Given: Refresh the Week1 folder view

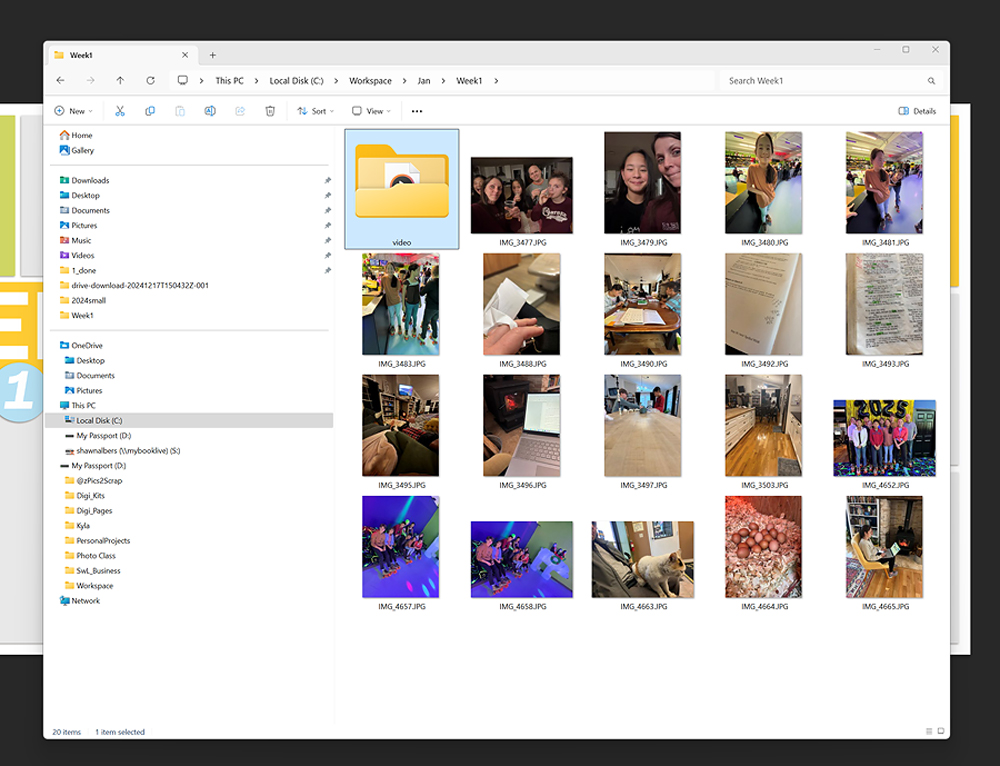Looking at the screenshot, I should point(151,80).
